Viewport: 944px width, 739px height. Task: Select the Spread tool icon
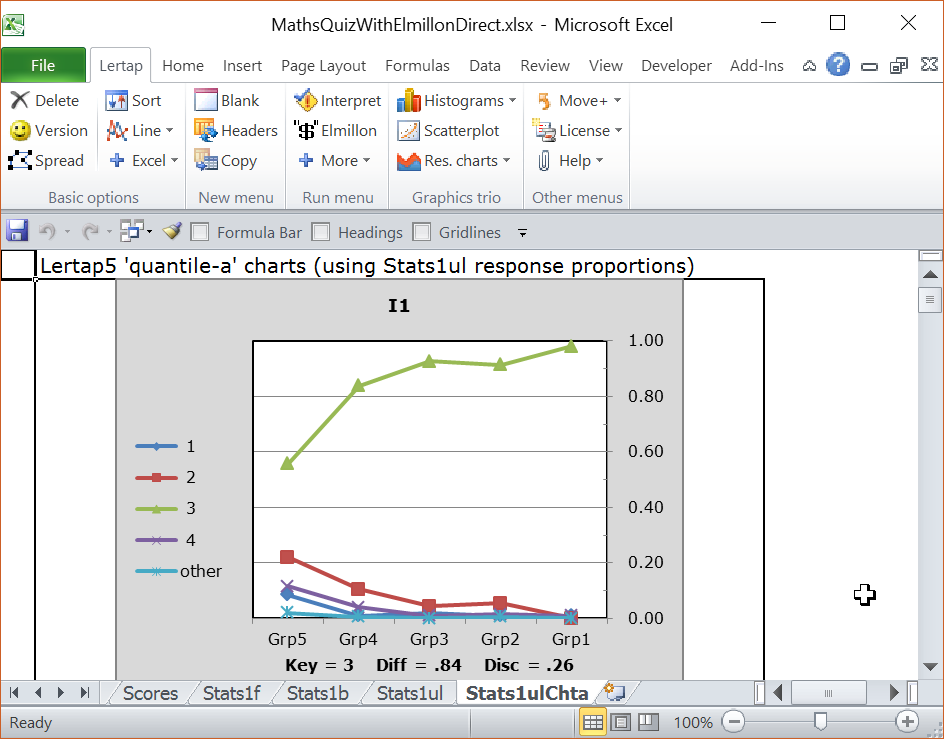(20, 160)
